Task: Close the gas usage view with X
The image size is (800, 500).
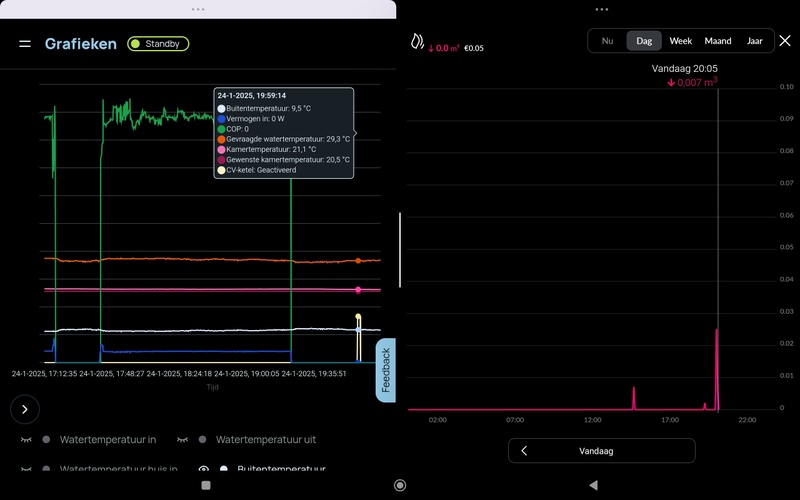Action: click(x=785, y=41)
